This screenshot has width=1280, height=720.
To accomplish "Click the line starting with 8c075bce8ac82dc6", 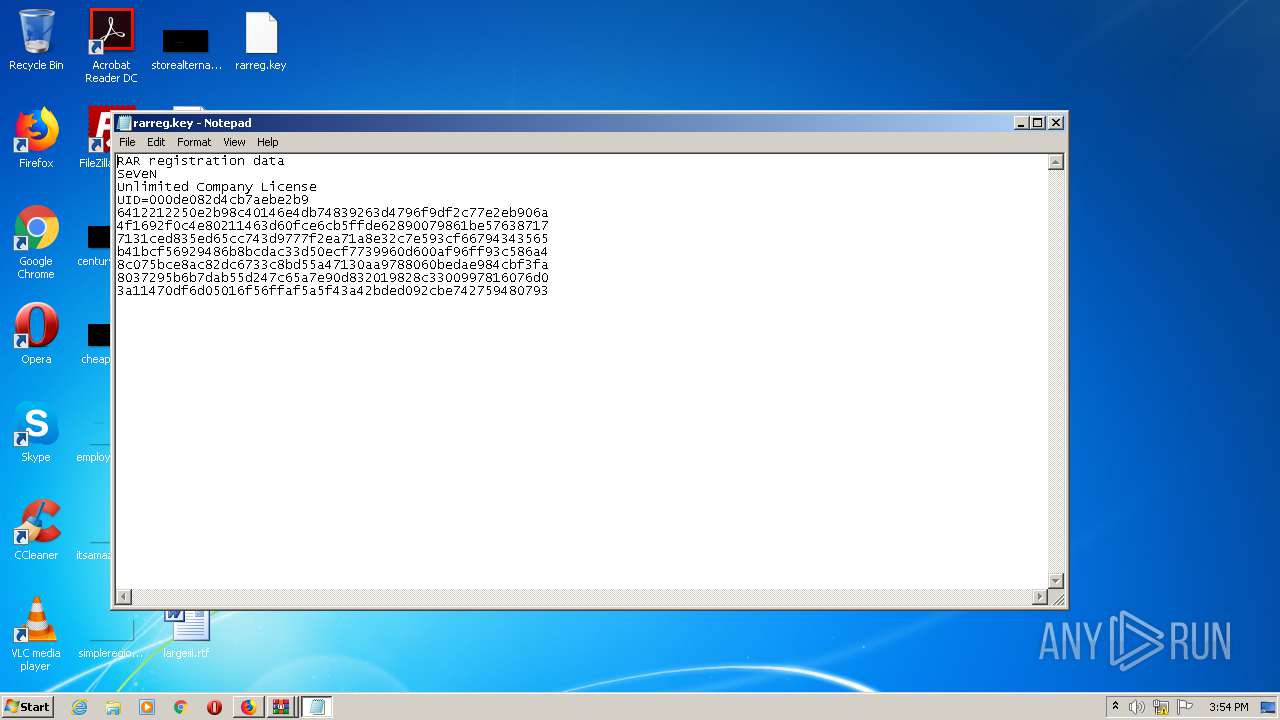I will pos(332,264).
